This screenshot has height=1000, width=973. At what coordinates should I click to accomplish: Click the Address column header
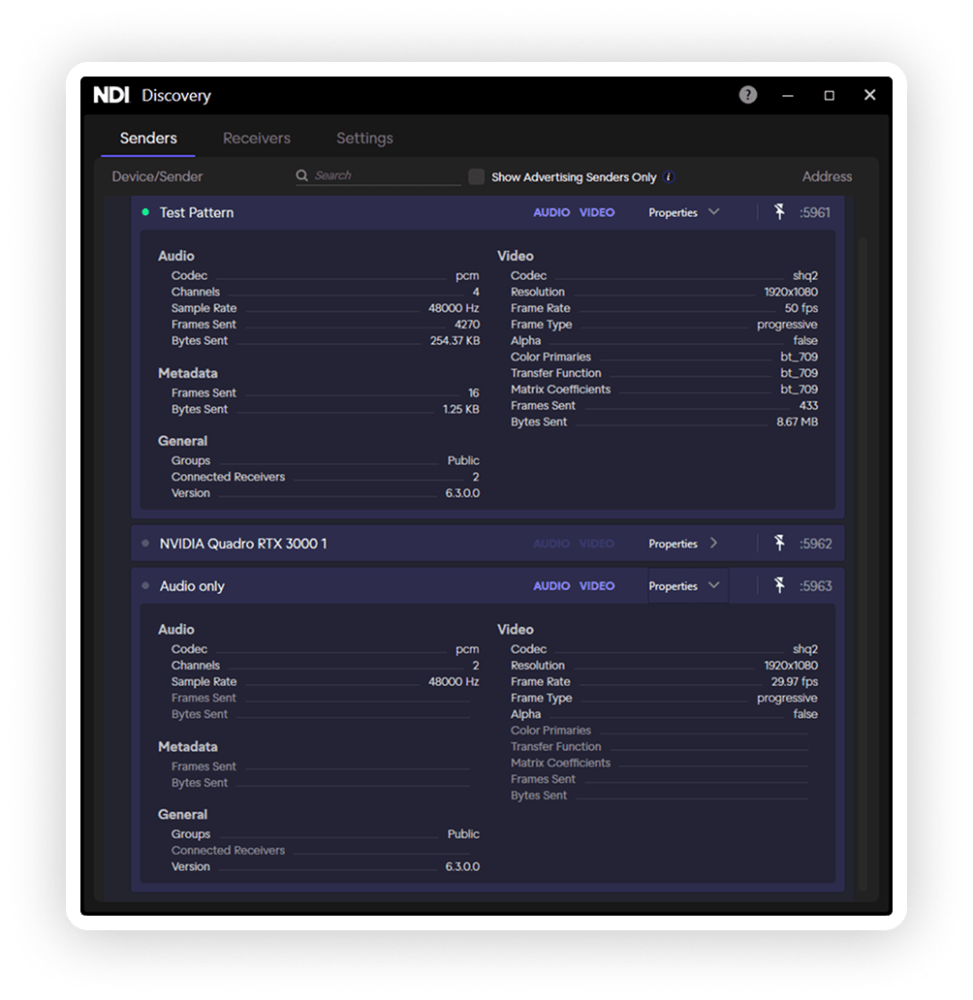[x=826, y=177]
